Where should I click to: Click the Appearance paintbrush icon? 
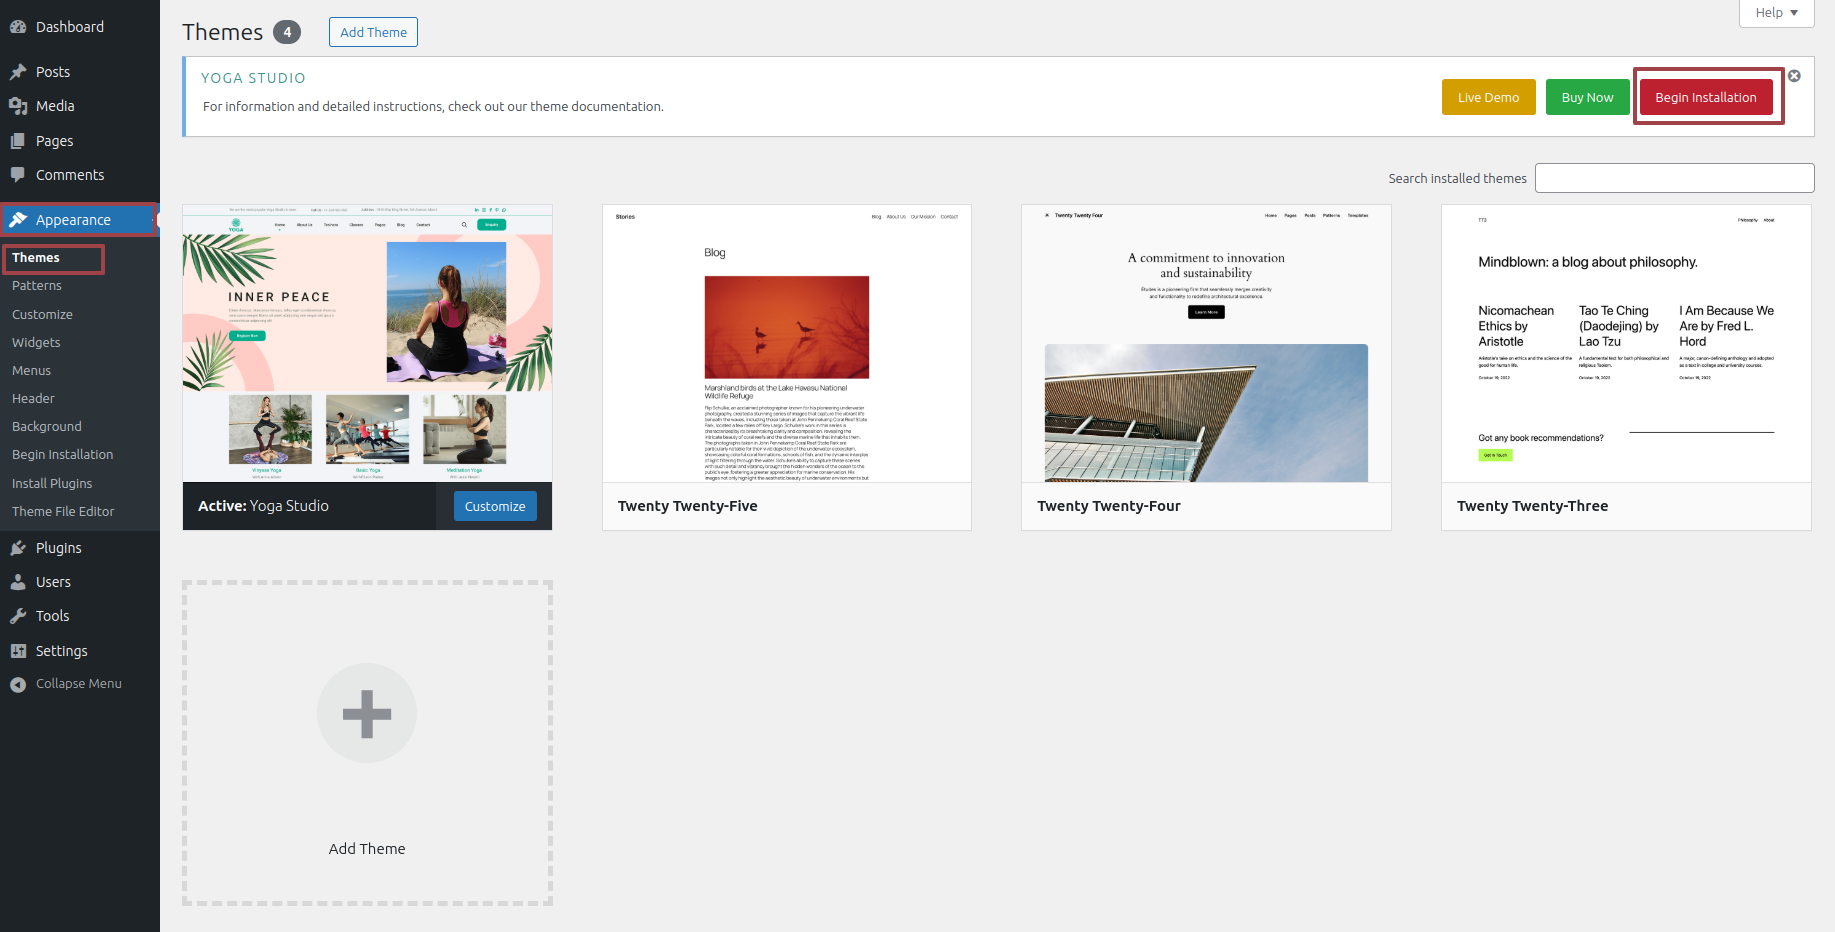pos(18,220)
